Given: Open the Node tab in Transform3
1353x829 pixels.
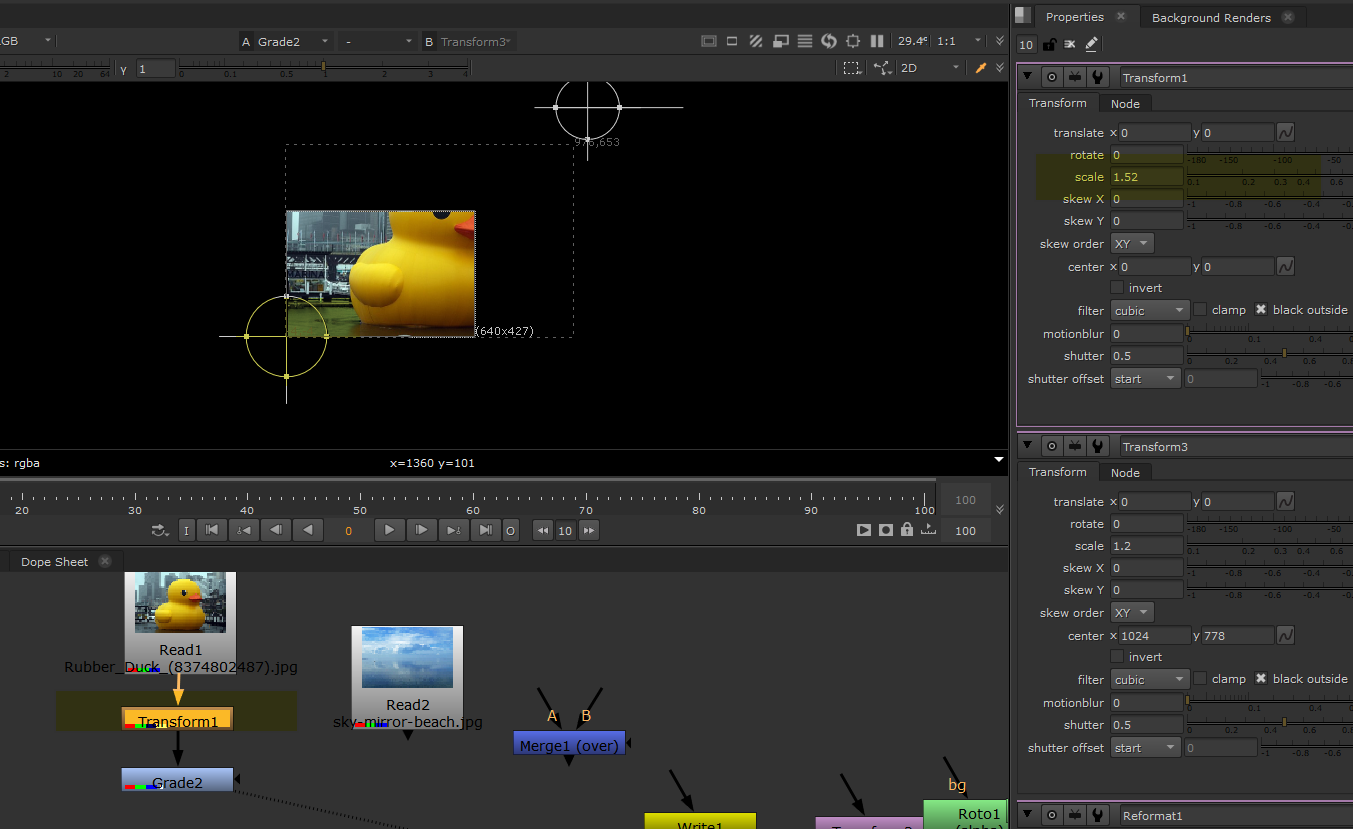Looking at the screenshot, I should tap(1125, 472).
